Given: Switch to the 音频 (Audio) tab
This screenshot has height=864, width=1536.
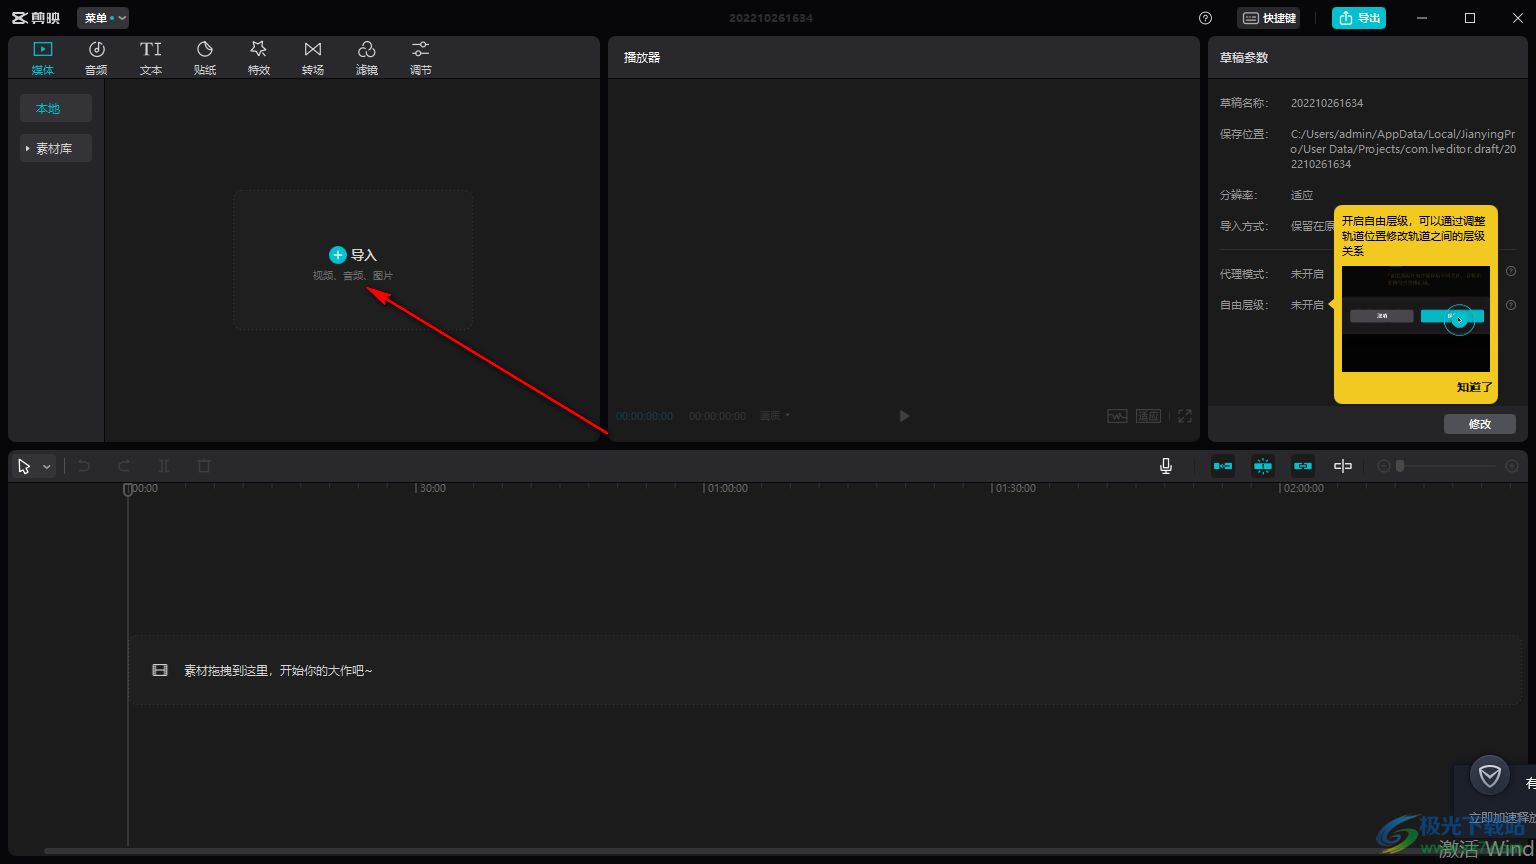Looking at the screenshot, I should [96, 58].
